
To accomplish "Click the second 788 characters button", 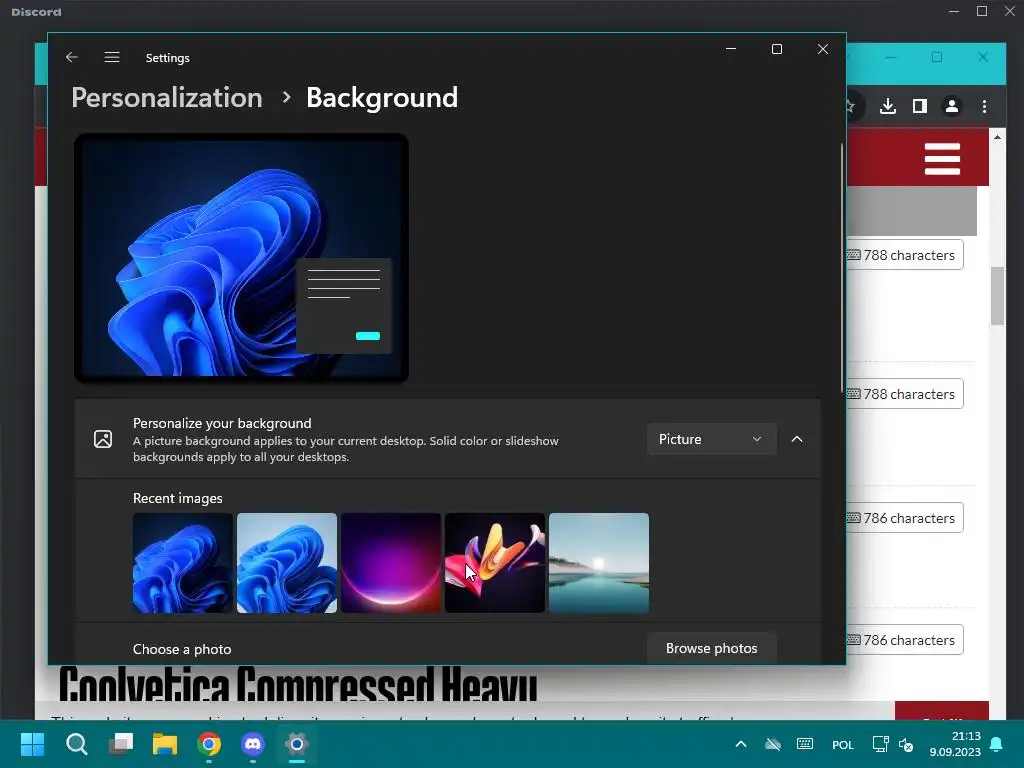I will coord(905,394).
